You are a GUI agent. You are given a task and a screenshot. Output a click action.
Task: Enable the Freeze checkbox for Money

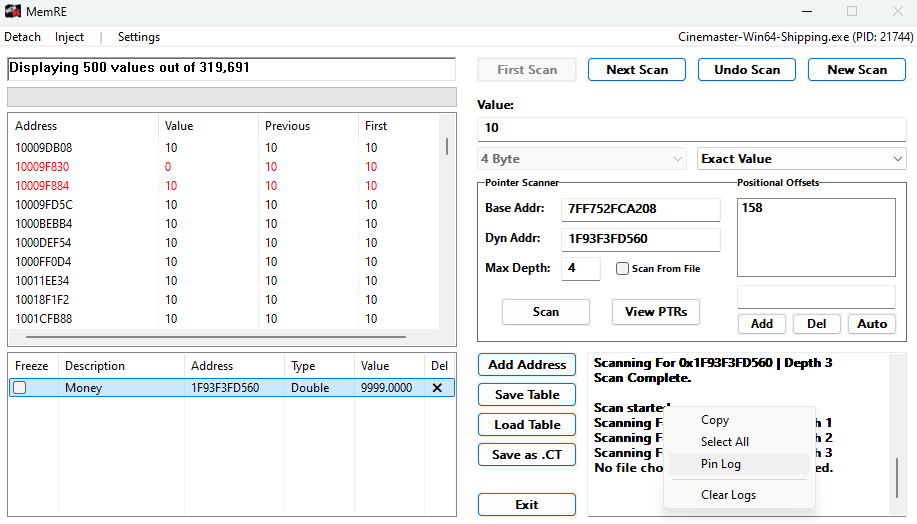coord(19,388)
